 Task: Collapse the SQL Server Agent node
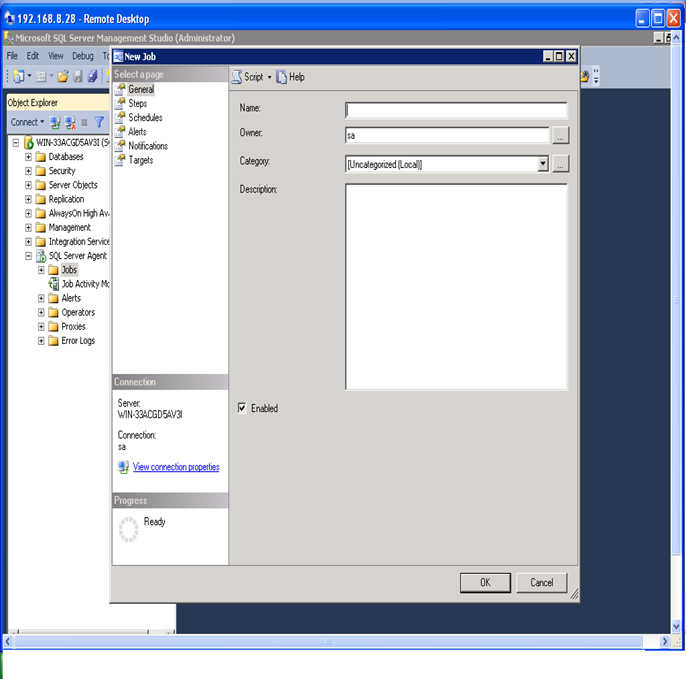point(28,256)
